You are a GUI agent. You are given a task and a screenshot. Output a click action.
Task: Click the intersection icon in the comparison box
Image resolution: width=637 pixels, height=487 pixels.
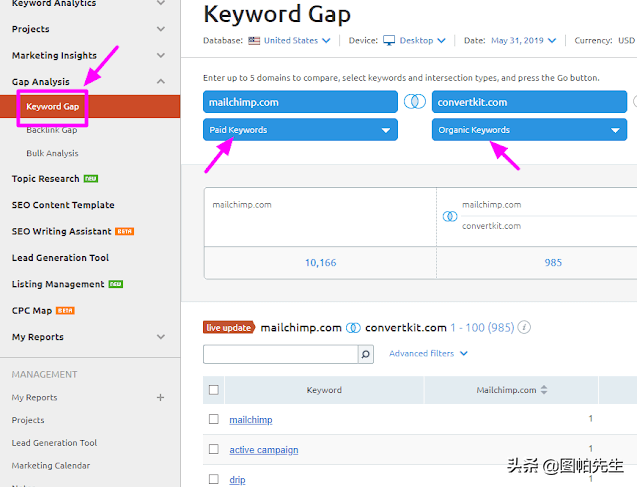tap(450, 216)
